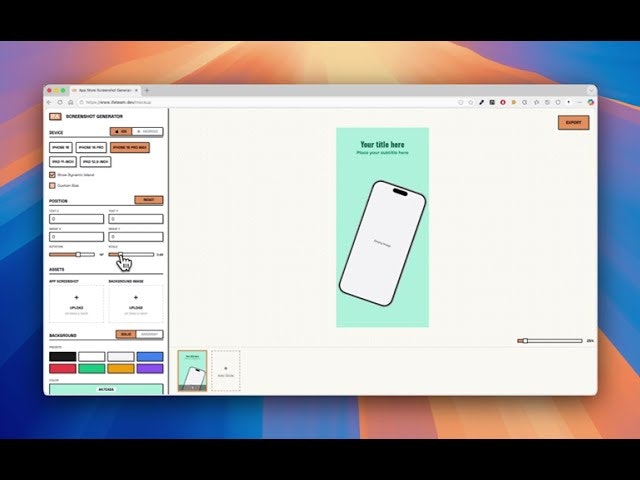Reload the page with the refresh icon
The height and width of the screenshot is (480, 640).
pos(60,102)
